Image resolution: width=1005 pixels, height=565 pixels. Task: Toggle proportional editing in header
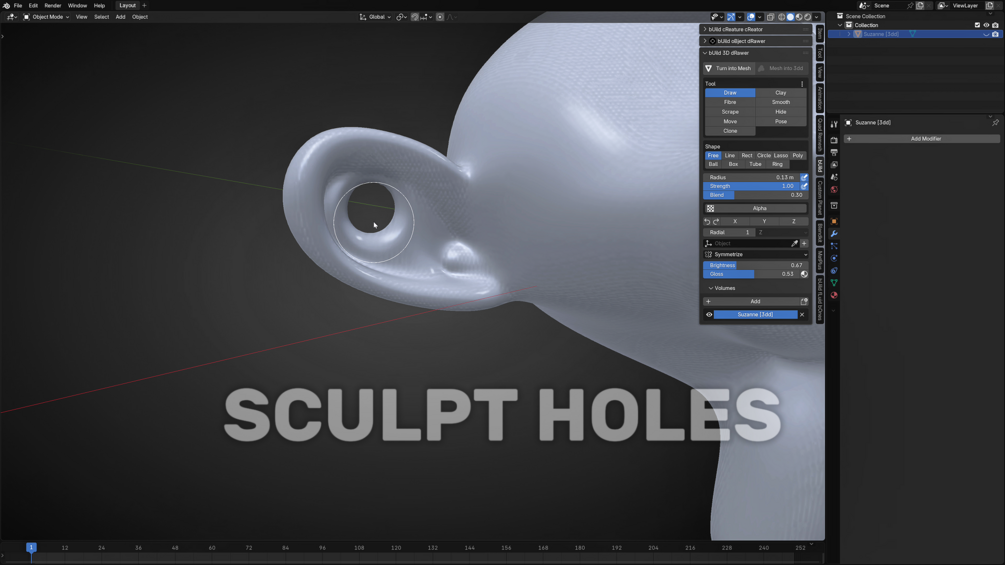pos(440,17)
